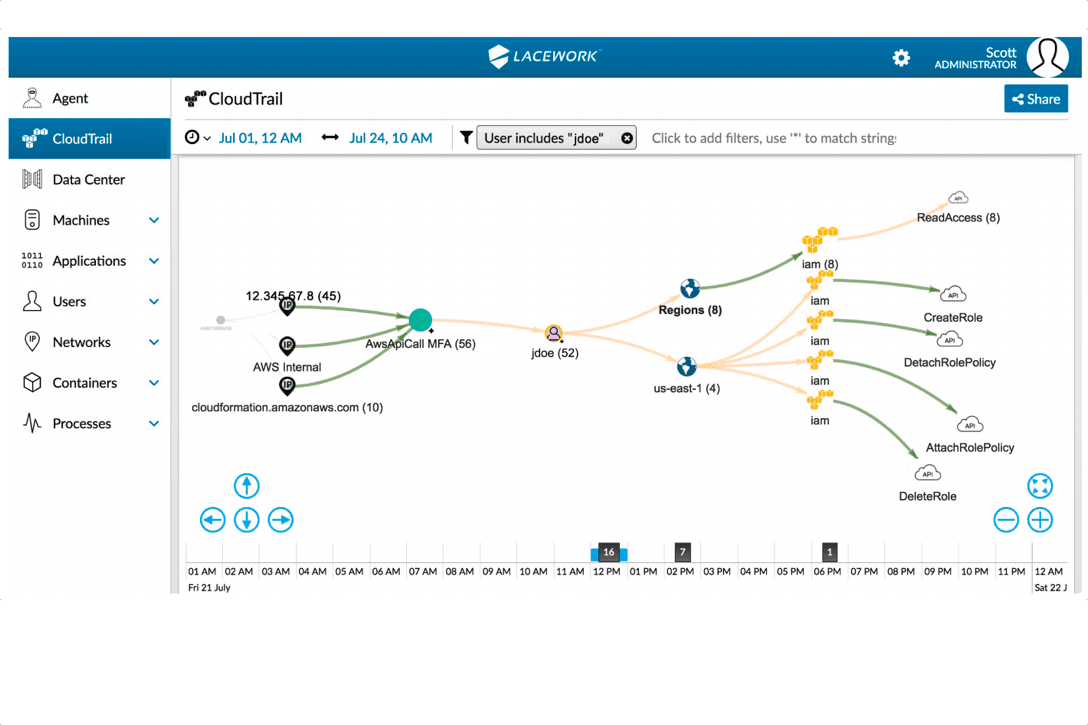Fit graph to screen icon

pyautogui.click(x=1039, y=486)
